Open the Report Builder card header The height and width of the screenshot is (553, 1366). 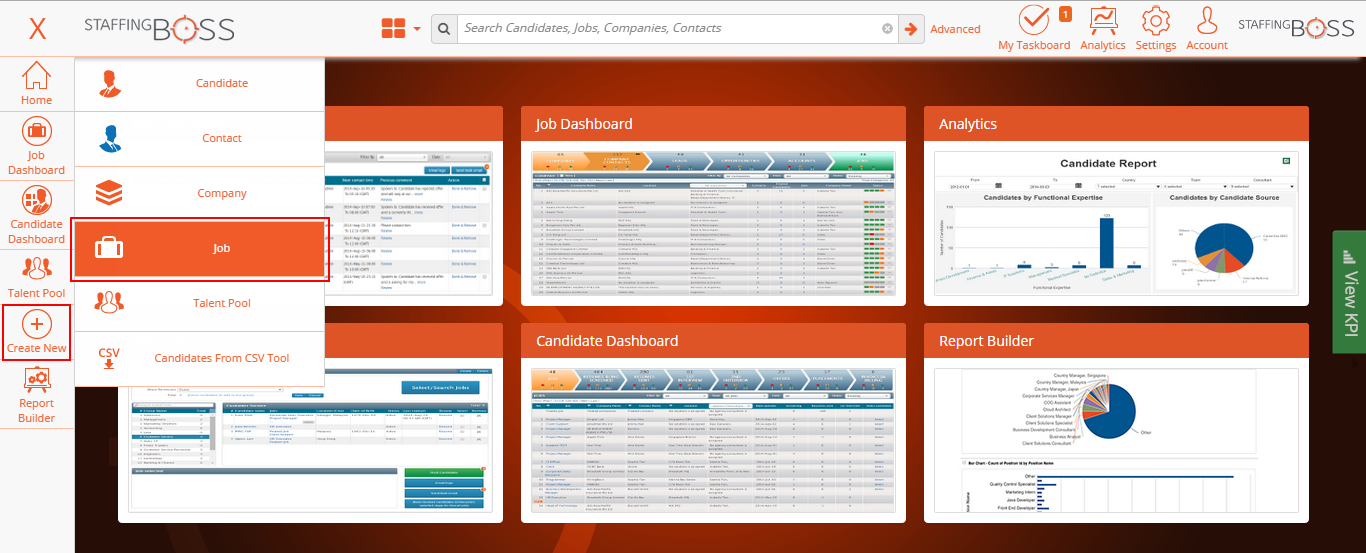[x=1116, y=341]
